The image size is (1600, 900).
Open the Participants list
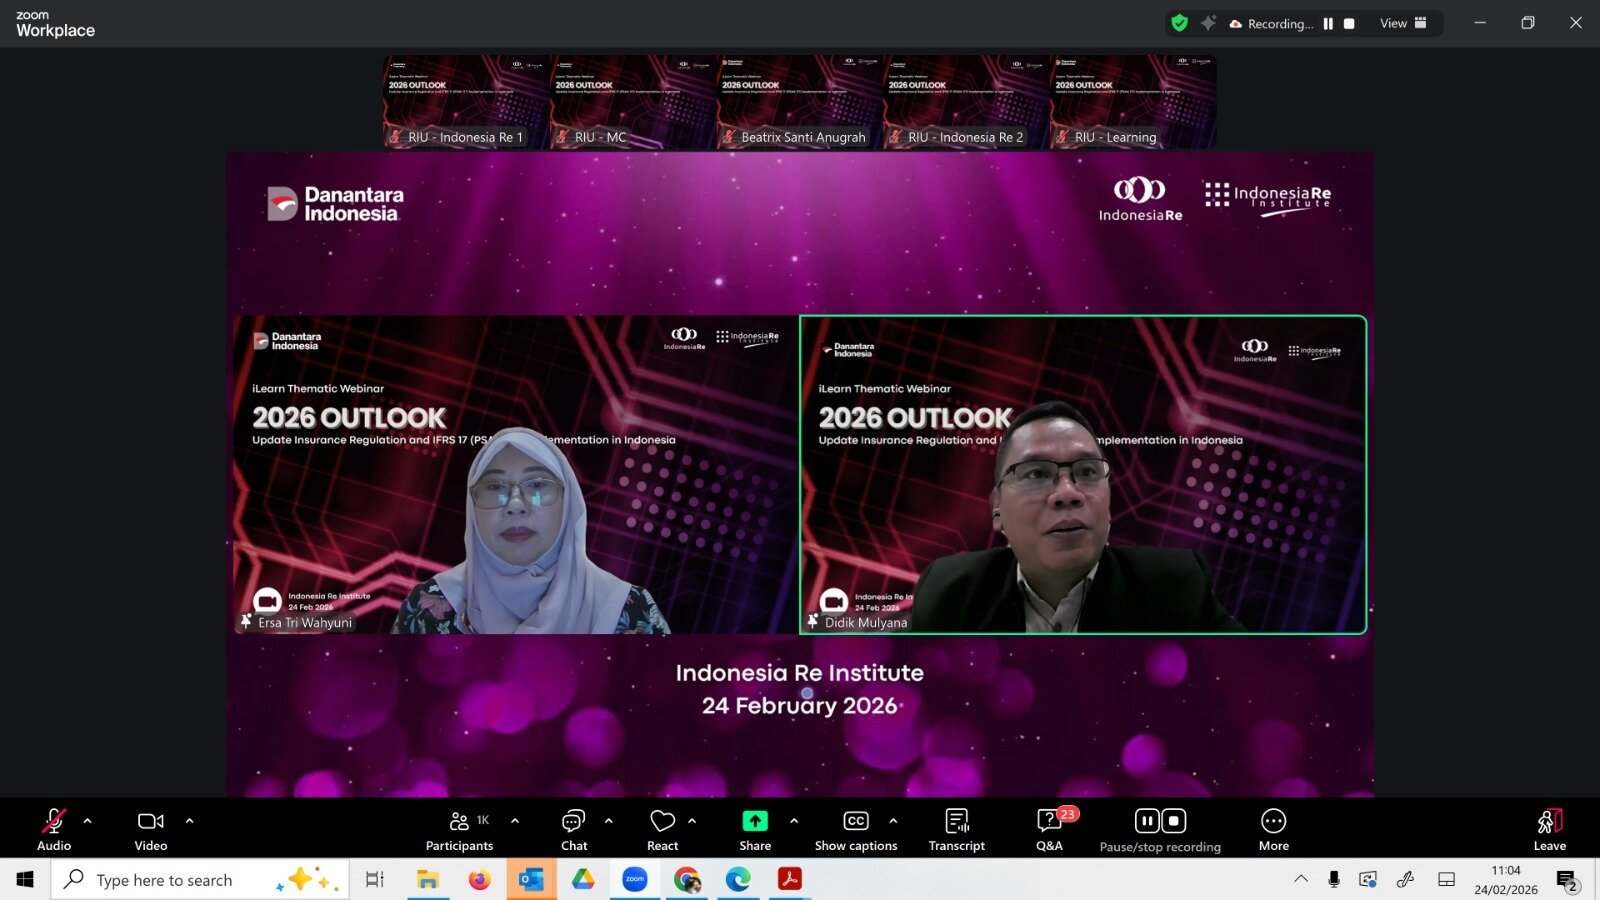coord(459,829)
